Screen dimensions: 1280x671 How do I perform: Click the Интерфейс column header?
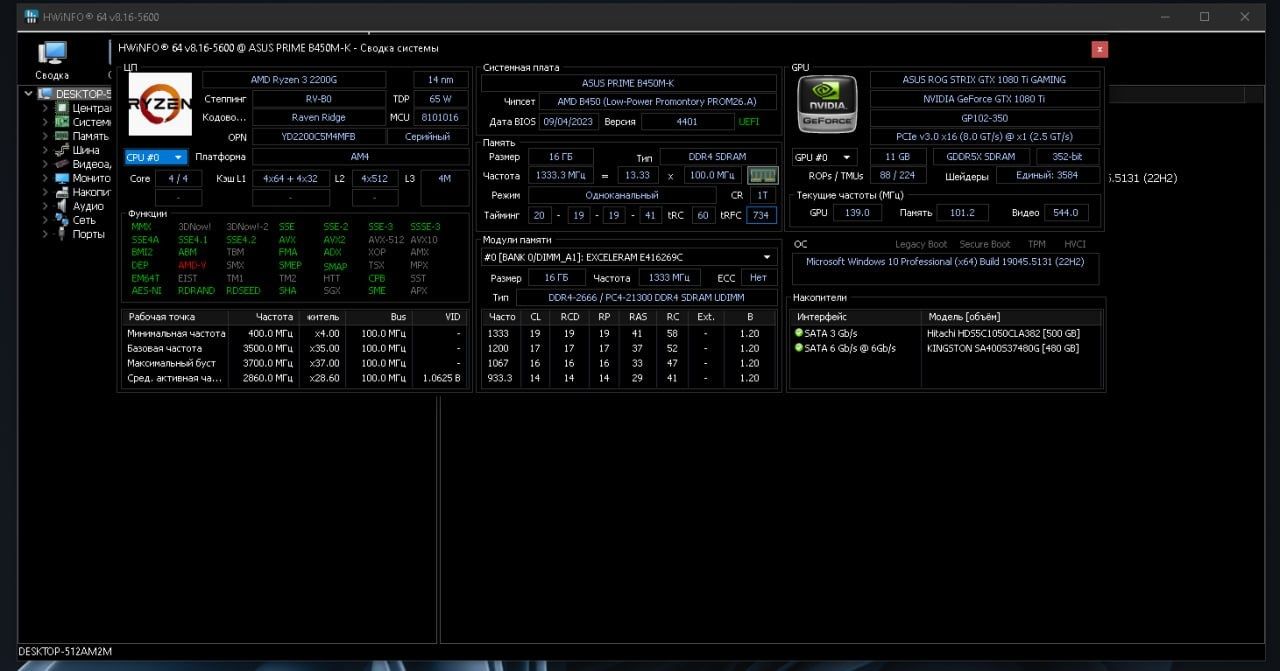tap(856, 316)
